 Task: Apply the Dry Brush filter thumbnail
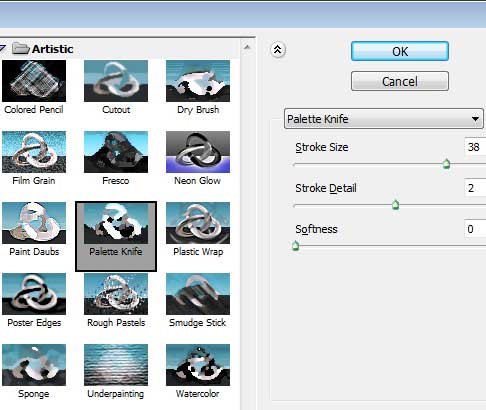(198, 81)
